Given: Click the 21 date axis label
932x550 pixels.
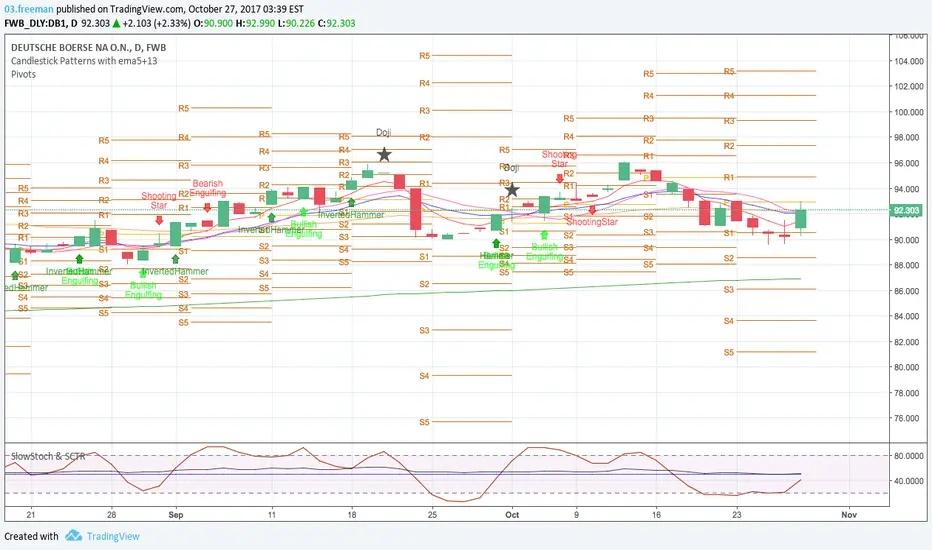Looking at the screenshot, I should [31, 515].
